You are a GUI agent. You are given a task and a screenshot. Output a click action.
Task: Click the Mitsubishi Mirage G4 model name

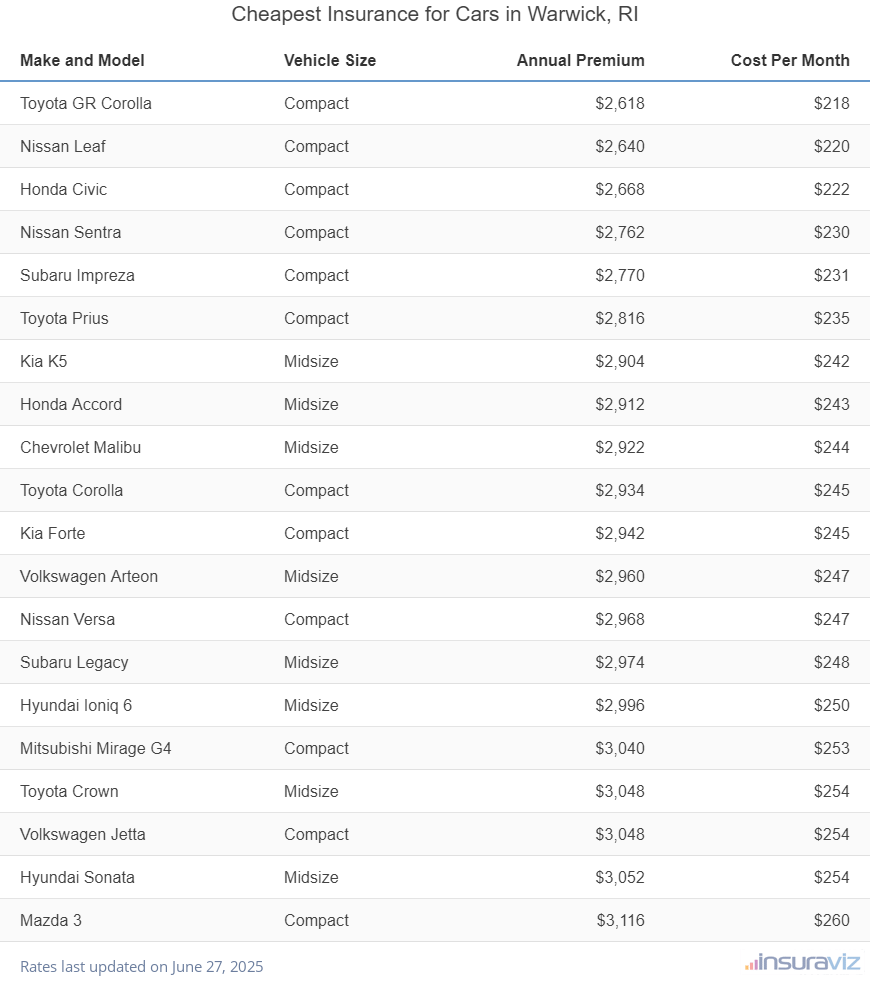[x=96, y=748]
